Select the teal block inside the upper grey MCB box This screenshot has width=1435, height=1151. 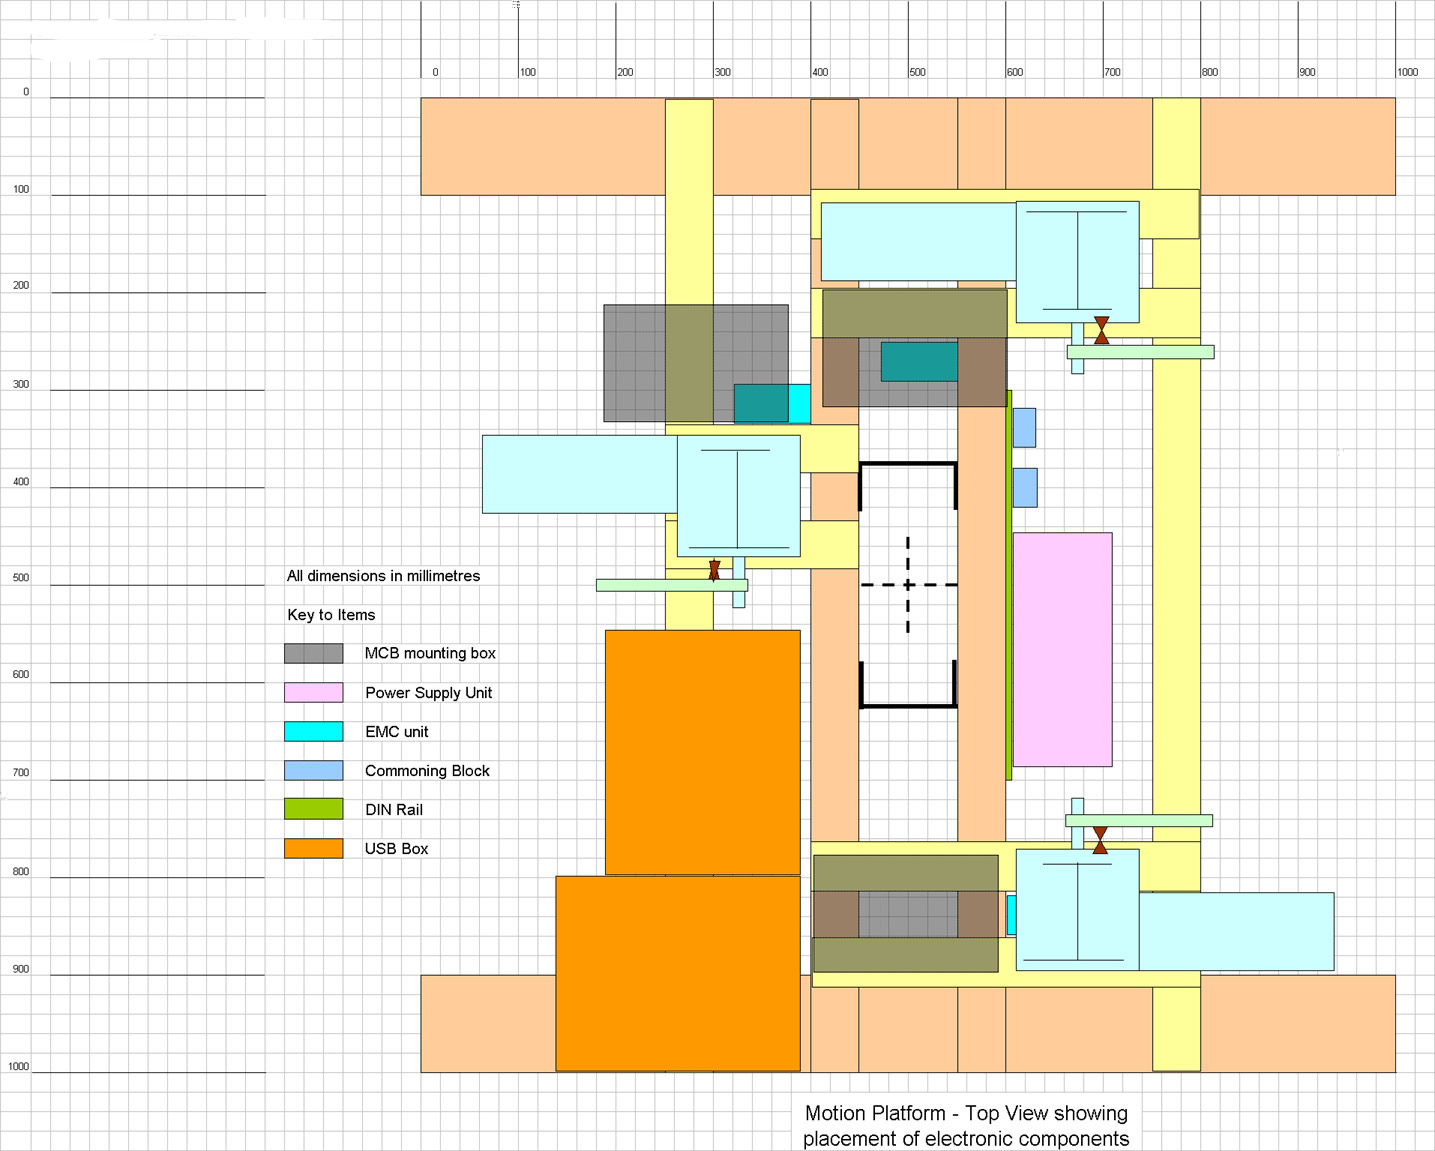click(x=919, y=361)
